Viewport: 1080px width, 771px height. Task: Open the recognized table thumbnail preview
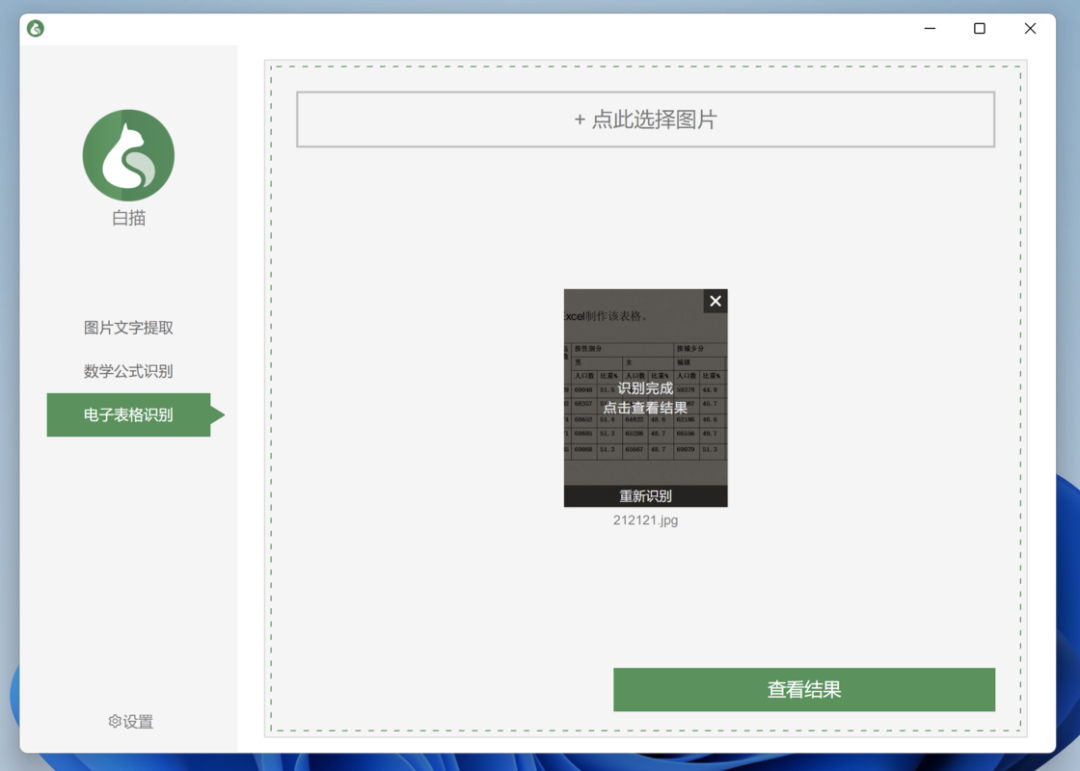pyautogui.click(x=645, y=398)
